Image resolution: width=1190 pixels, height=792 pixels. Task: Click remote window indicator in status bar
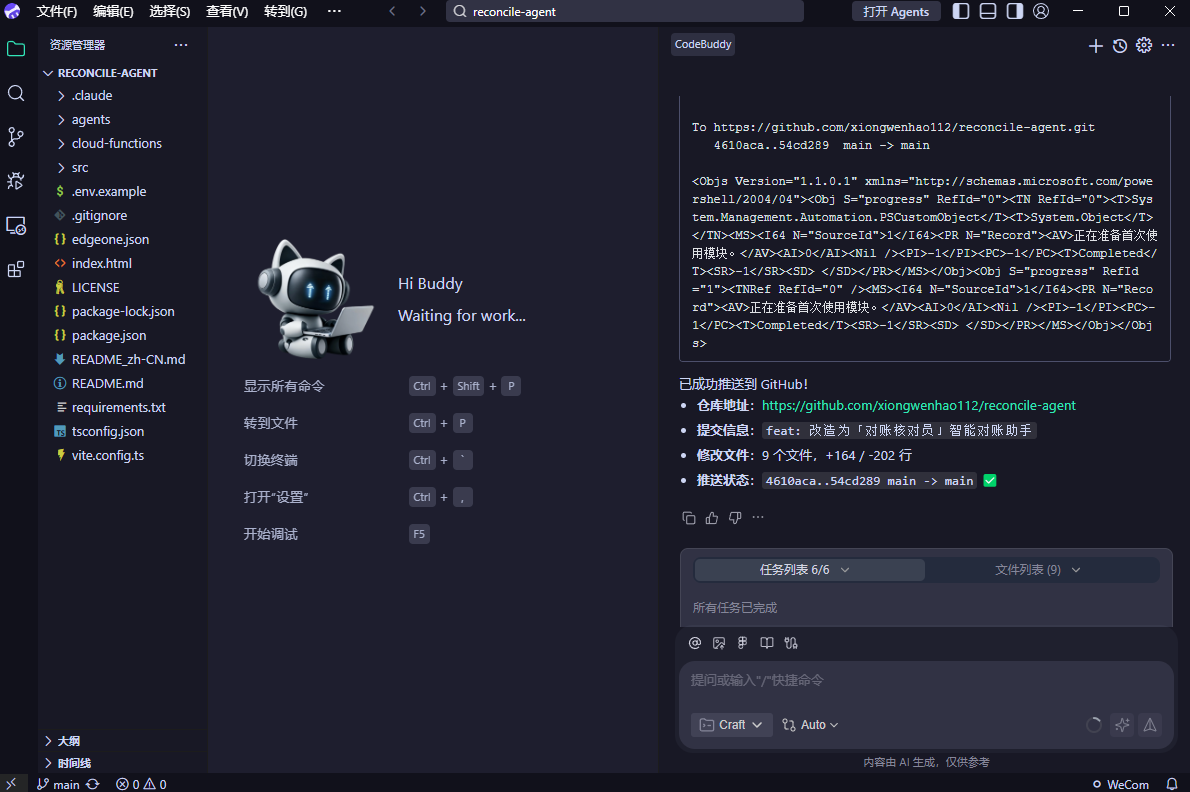point(11,784)
